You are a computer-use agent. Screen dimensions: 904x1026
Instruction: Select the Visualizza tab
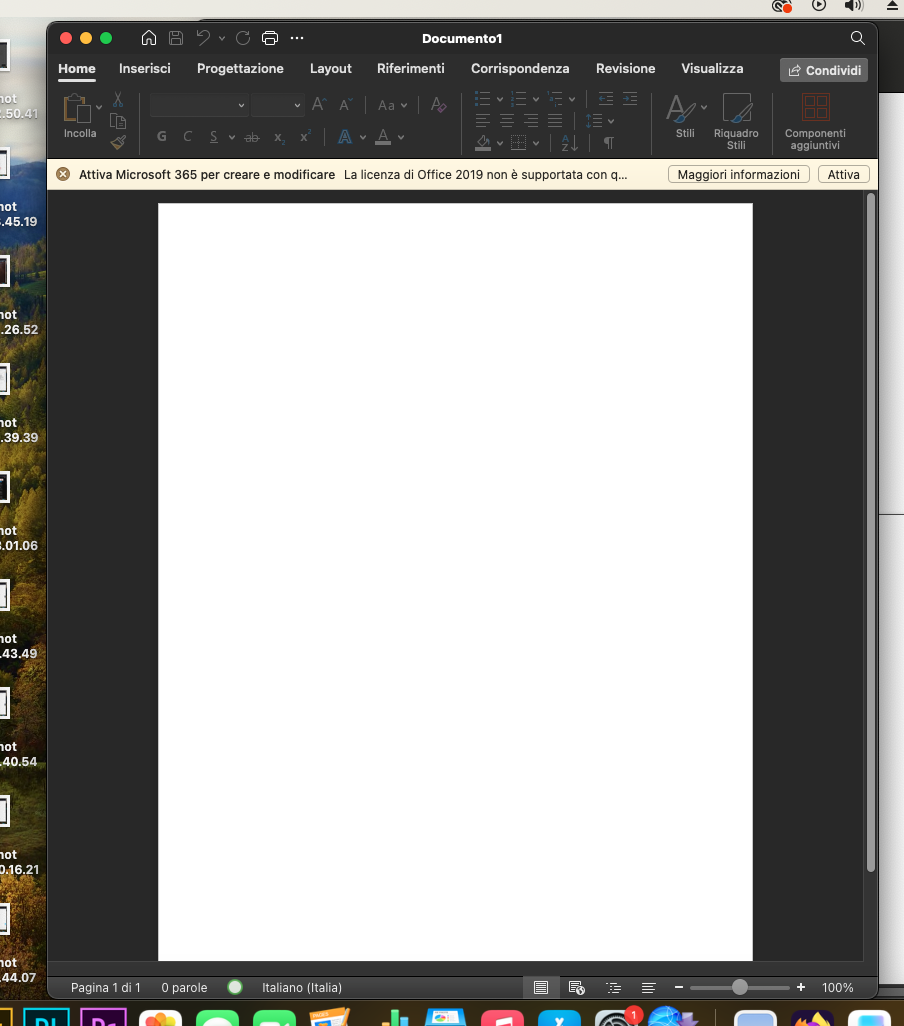coord(712,69)
